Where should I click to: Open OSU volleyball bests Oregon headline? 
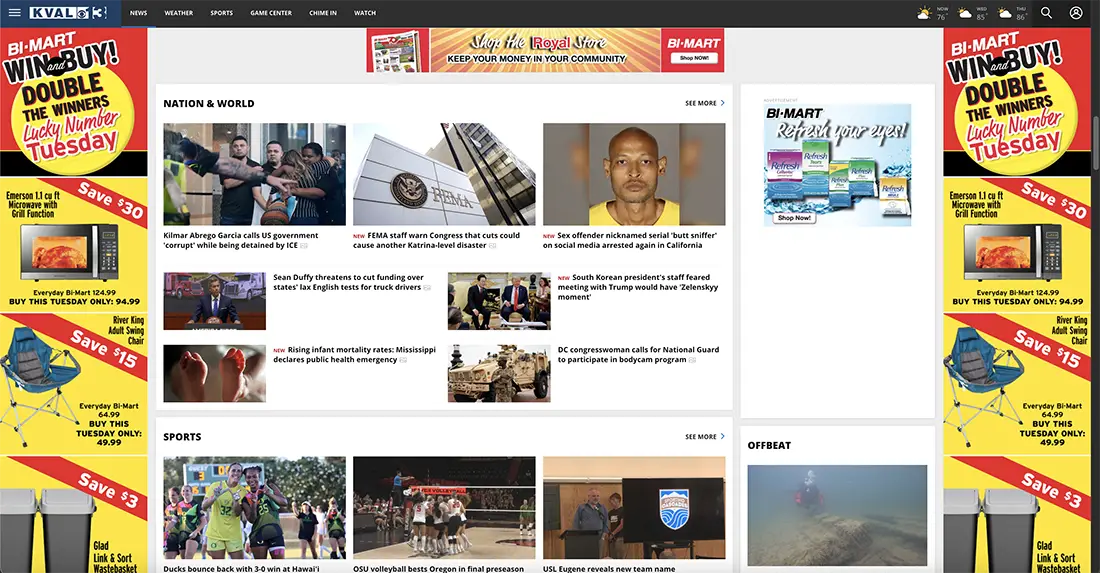[438, 569]
